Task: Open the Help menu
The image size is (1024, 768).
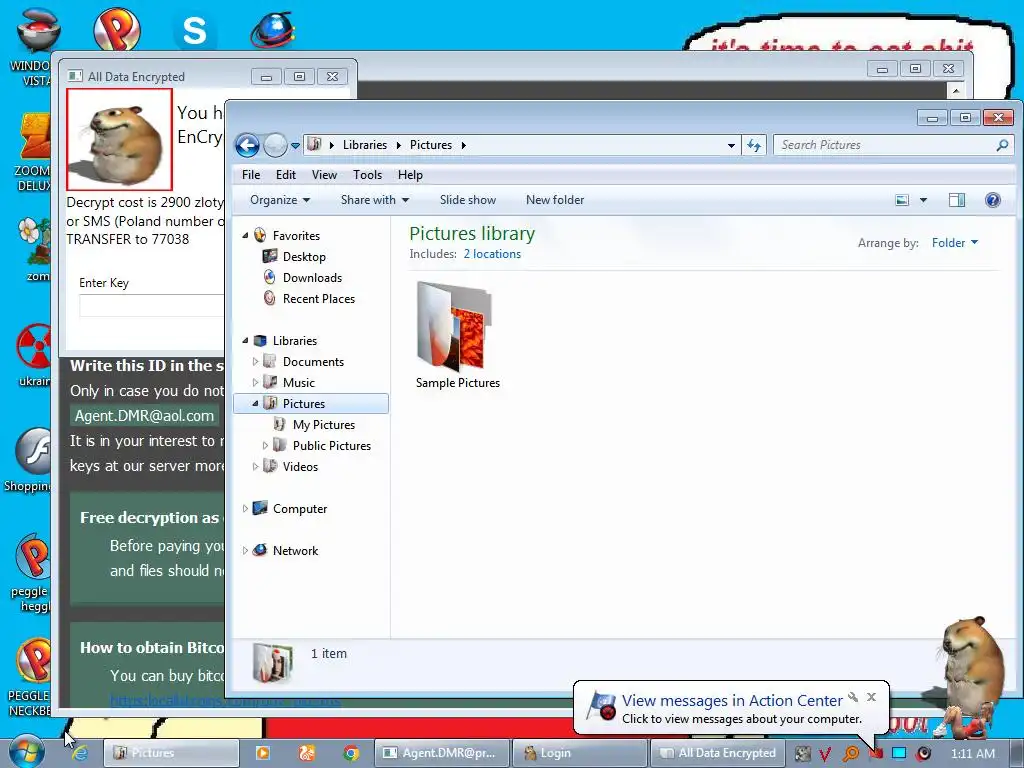Action: tap(410, 174)
